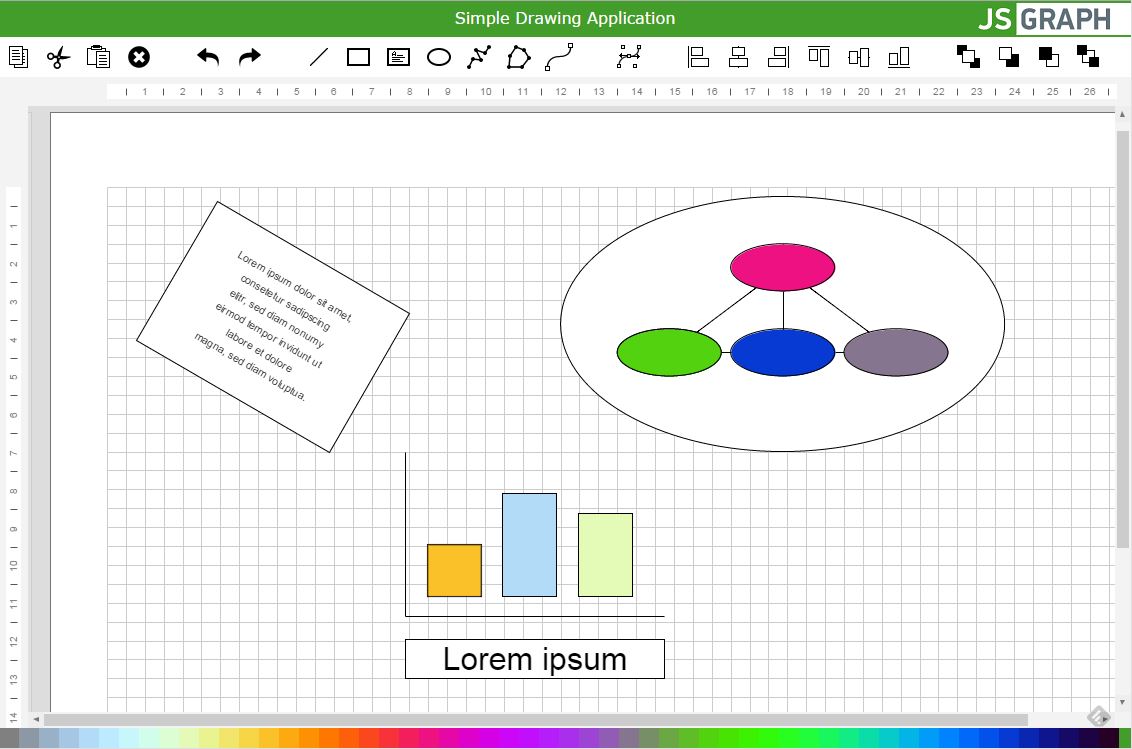Pick the orange swatch in color palette
This screenshot has height=749, width=1132.
coord(308,739)
